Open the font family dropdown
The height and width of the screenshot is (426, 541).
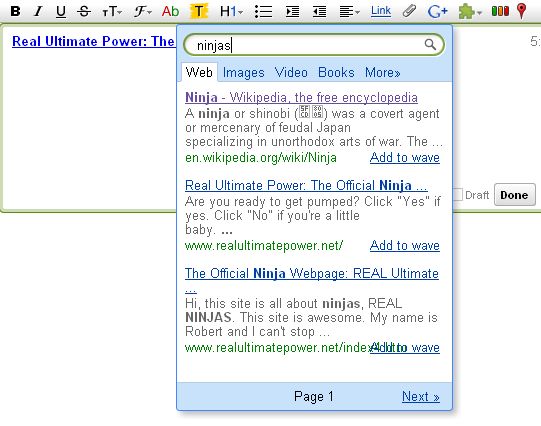click(142, 12)
